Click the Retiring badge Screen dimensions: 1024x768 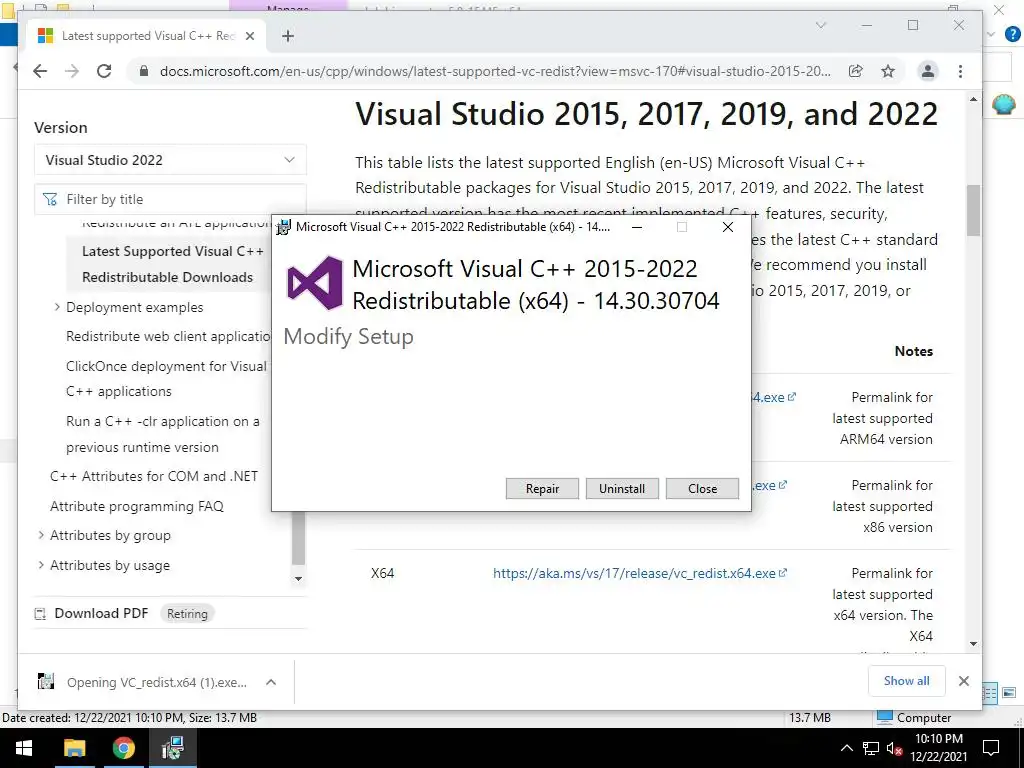pos(187,614)
